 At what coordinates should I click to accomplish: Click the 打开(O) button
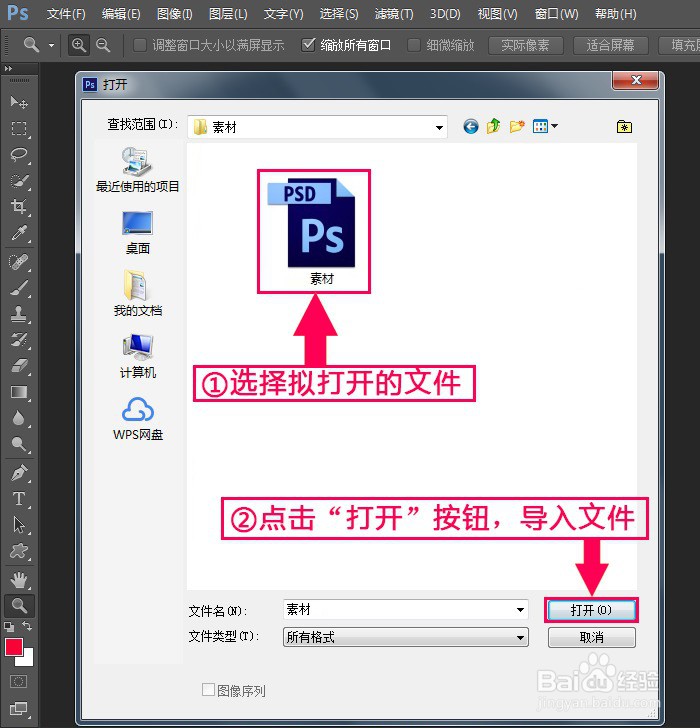(591, 610)
